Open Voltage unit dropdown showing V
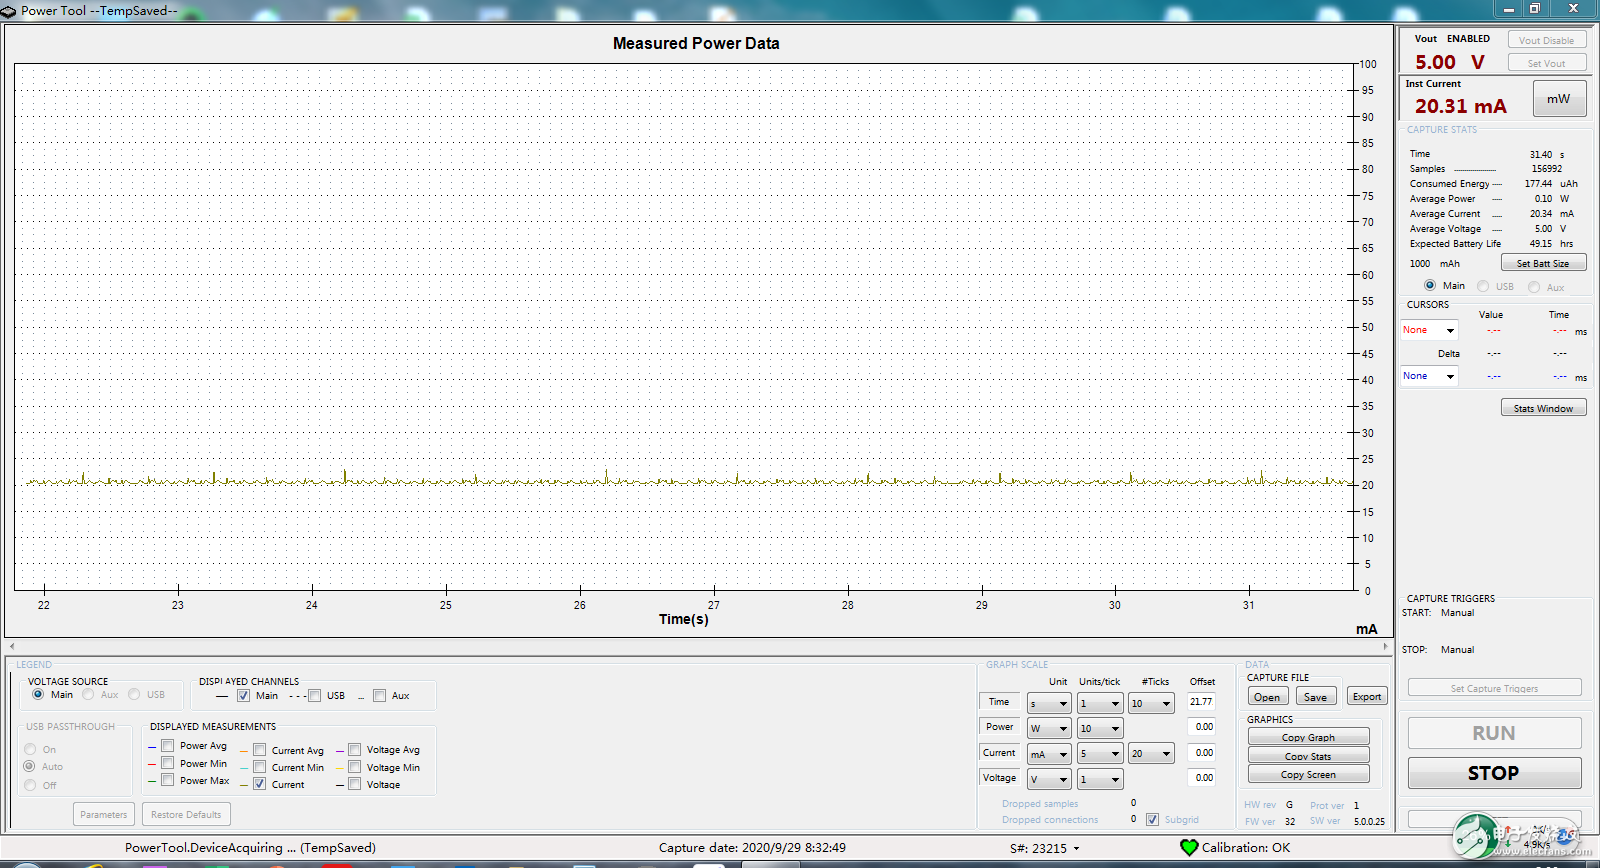 pyautogui.click(x=1049, y=779)
